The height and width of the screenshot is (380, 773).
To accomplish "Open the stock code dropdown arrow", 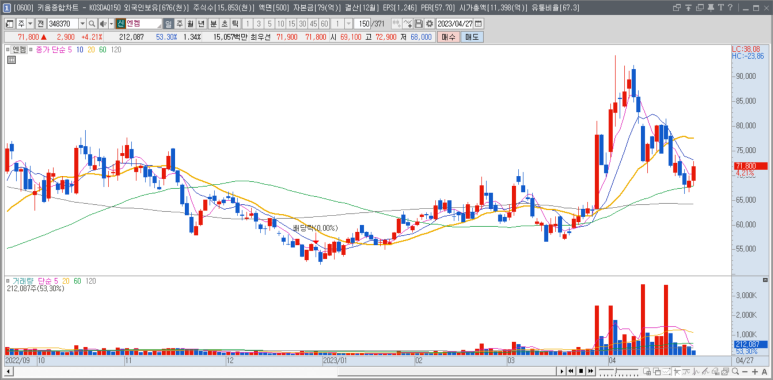I will 82,24.
